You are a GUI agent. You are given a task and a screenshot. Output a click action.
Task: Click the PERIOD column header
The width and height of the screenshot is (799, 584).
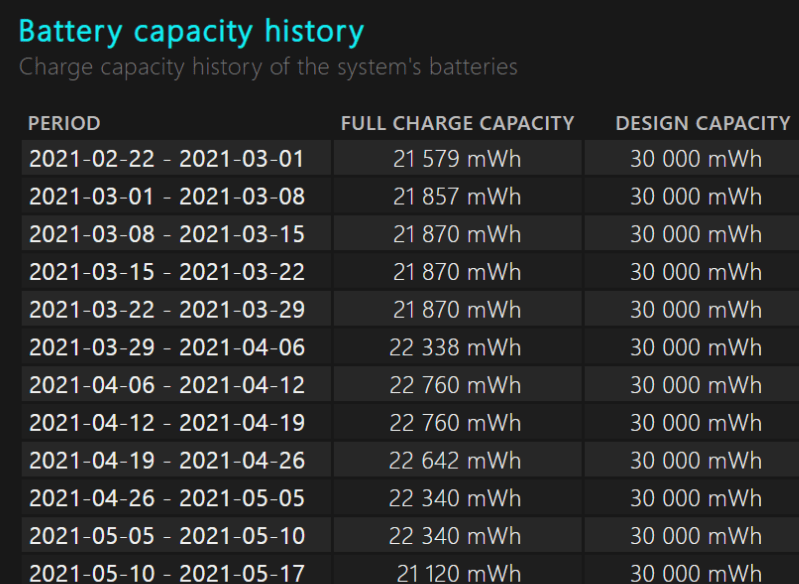coord(64,123)
